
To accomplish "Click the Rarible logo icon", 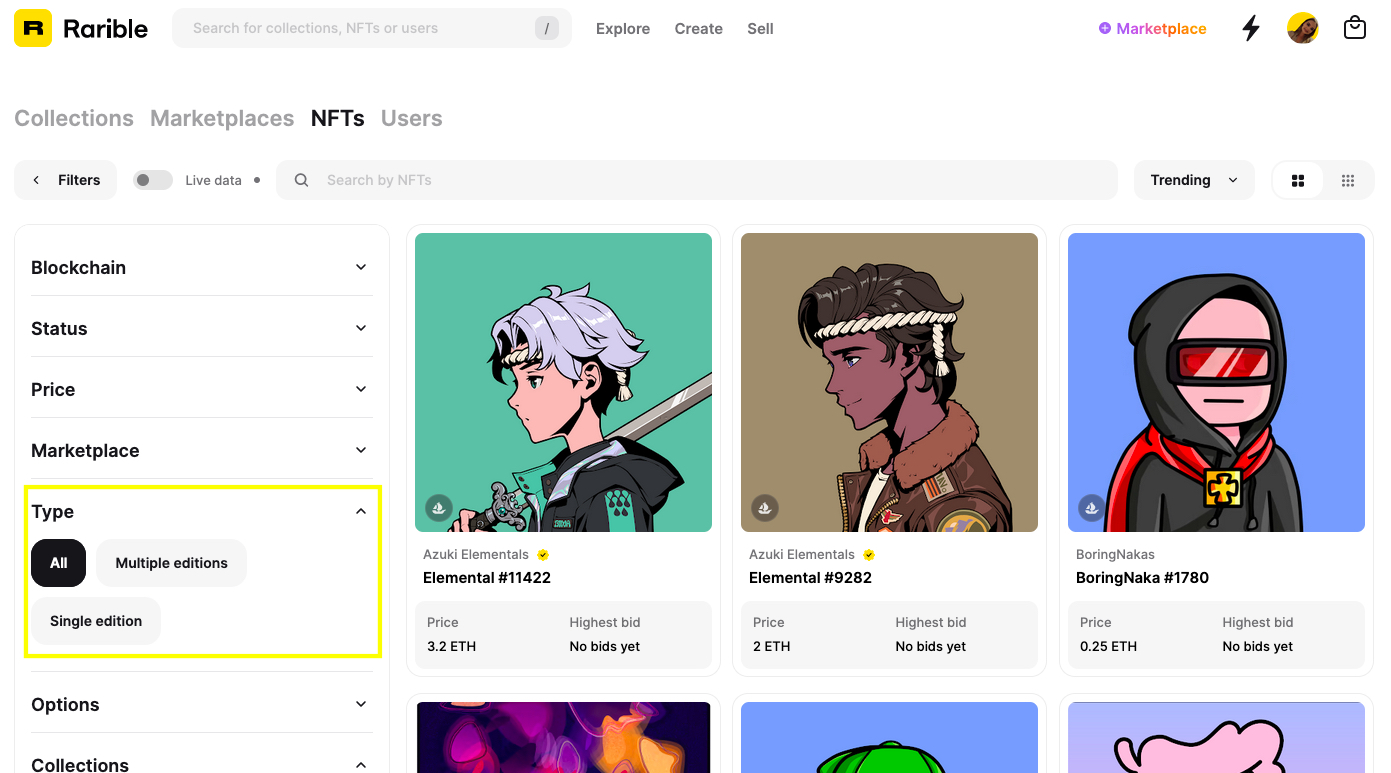I will click(x=33, y=28).
